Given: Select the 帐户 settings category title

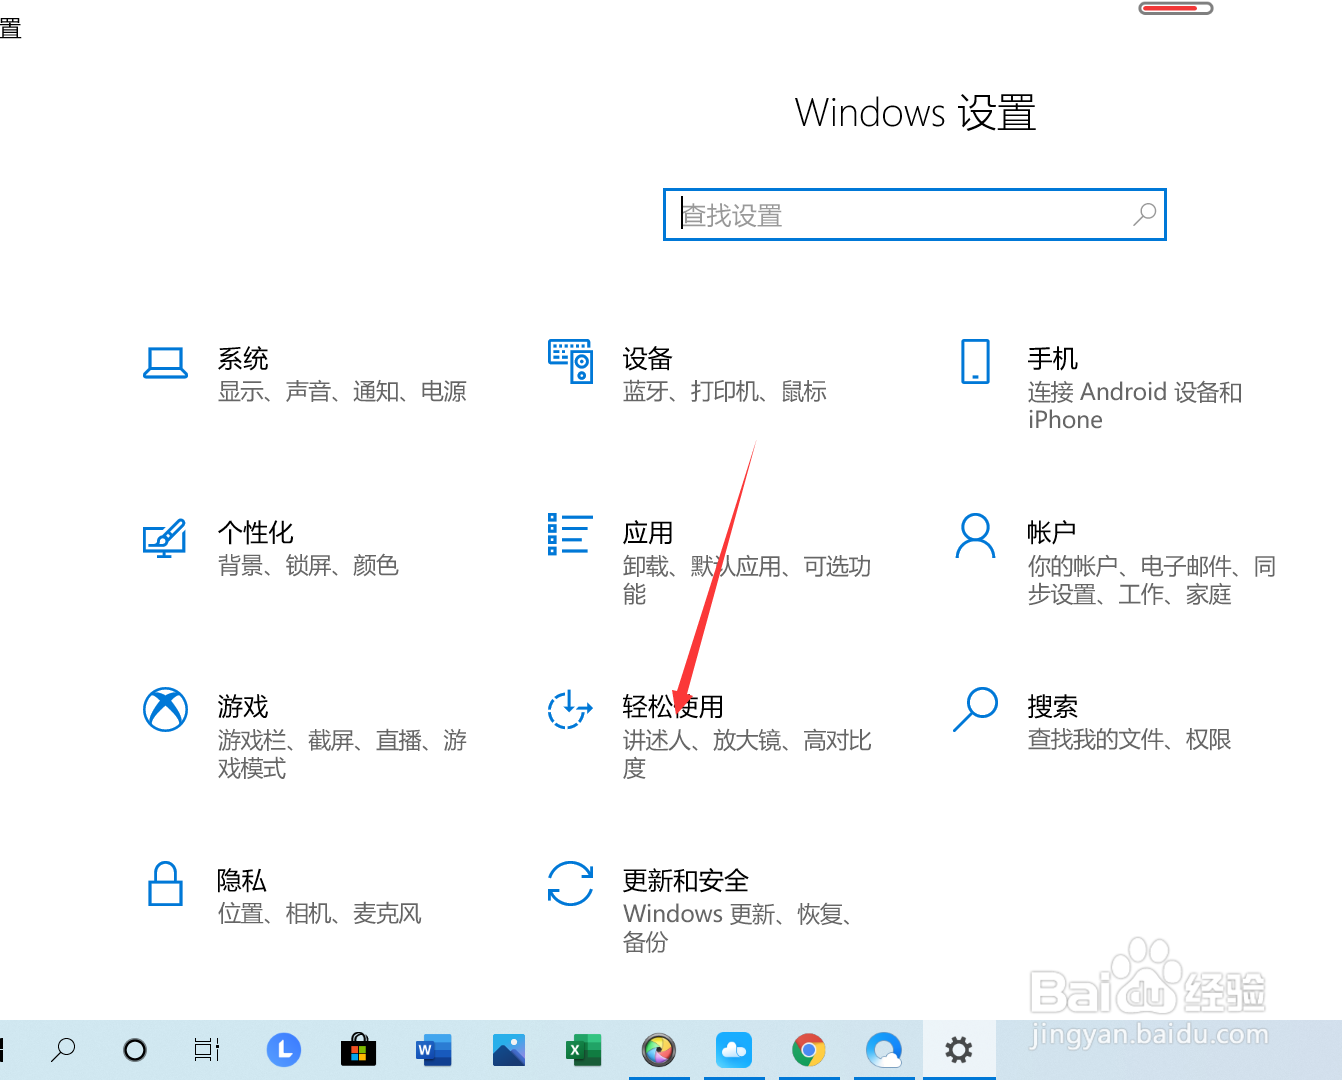Looking at the screenshot, I should (x=1052, y=532).
